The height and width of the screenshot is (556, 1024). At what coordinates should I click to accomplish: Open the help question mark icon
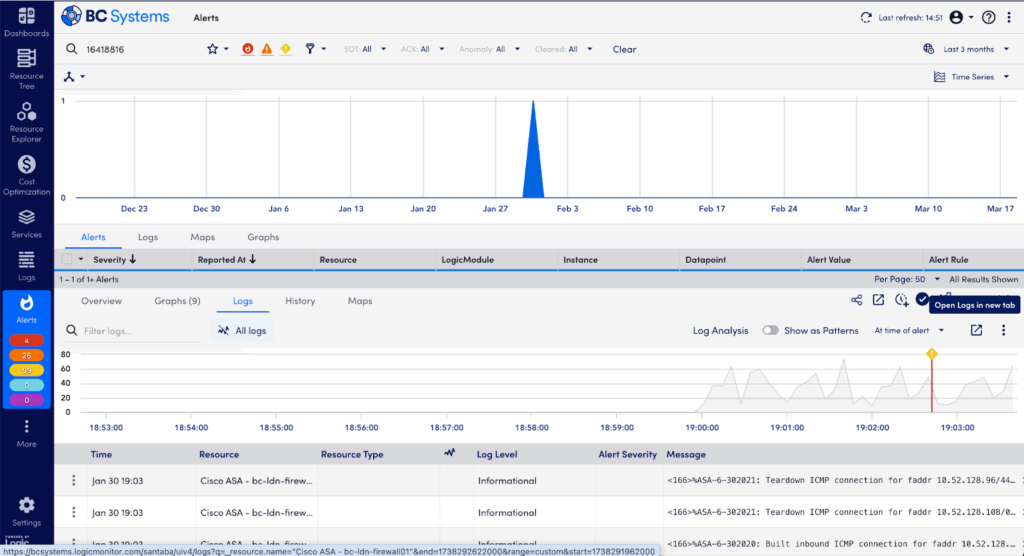coord(989,18)
